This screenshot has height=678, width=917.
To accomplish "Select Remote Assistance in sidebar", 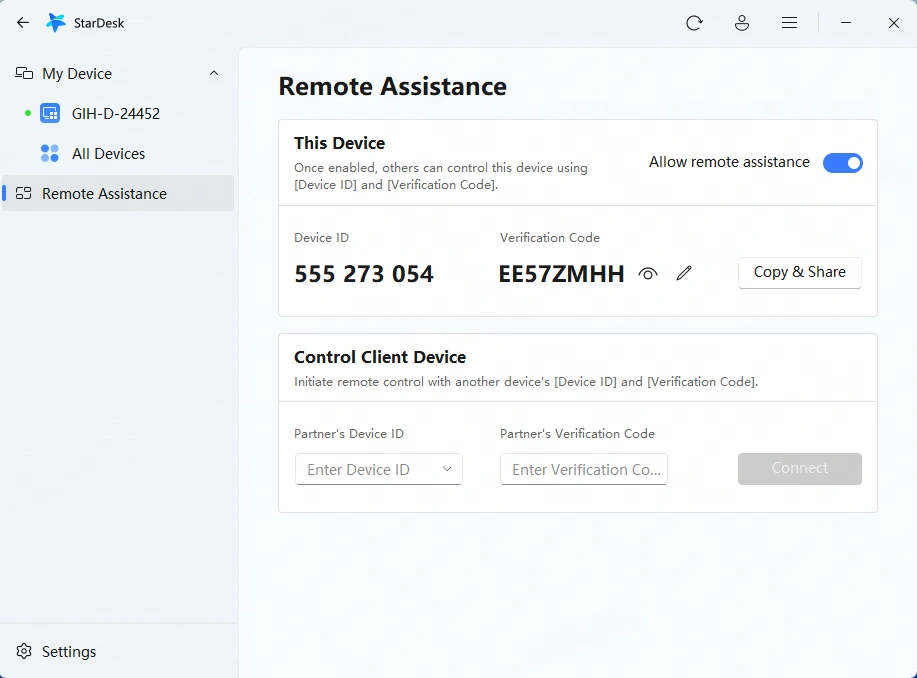I will pyautogui.click(x=118, y=193).
